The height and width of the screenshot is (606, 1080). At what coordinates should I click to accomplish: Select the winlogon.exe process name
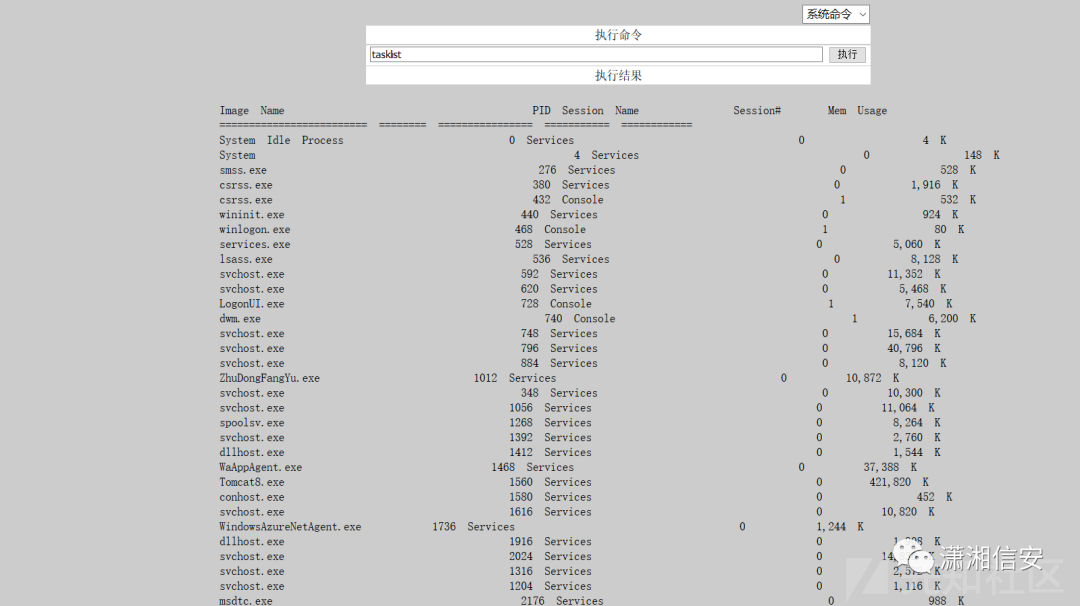tap(254, 229)
